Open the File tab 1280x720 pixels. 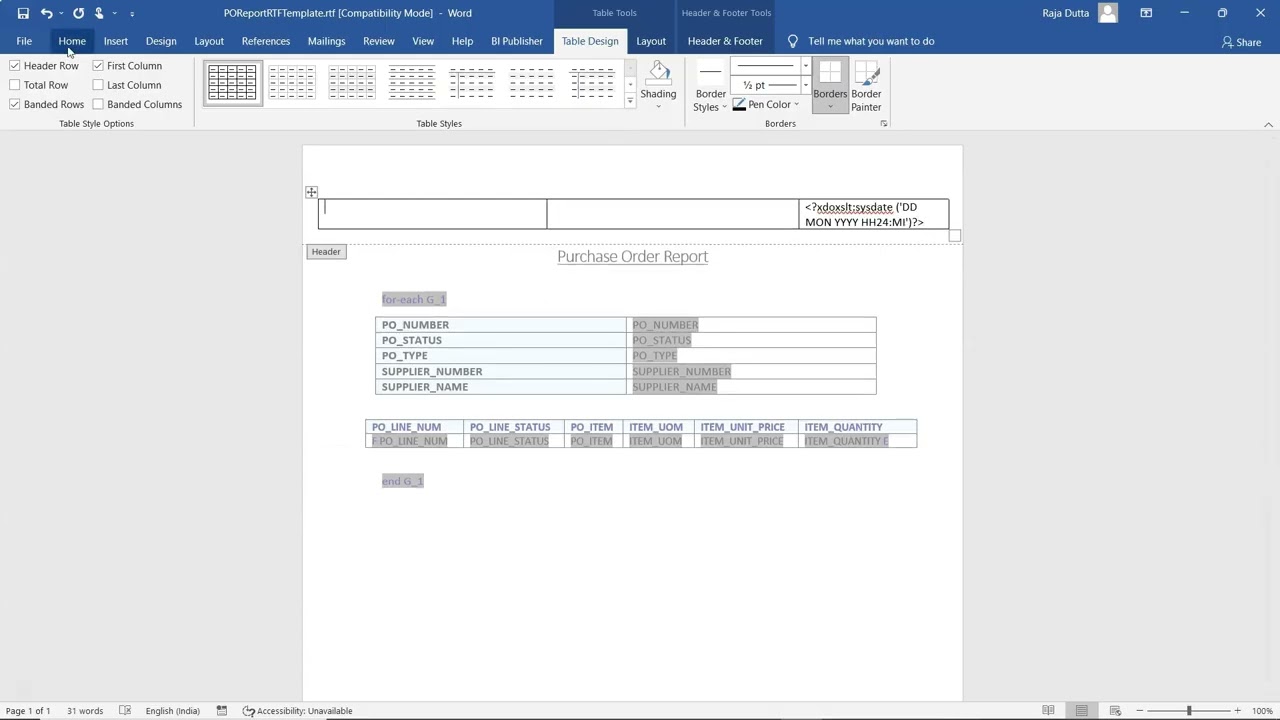tap(24, 41)
